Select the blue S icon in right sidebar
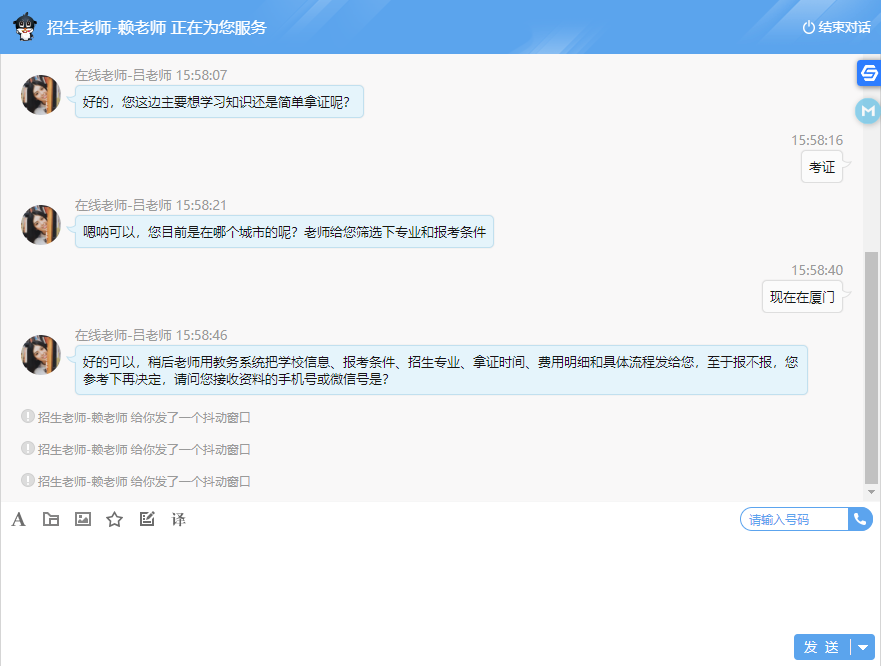This screenshot has height=666, width=881. (869, 75)
